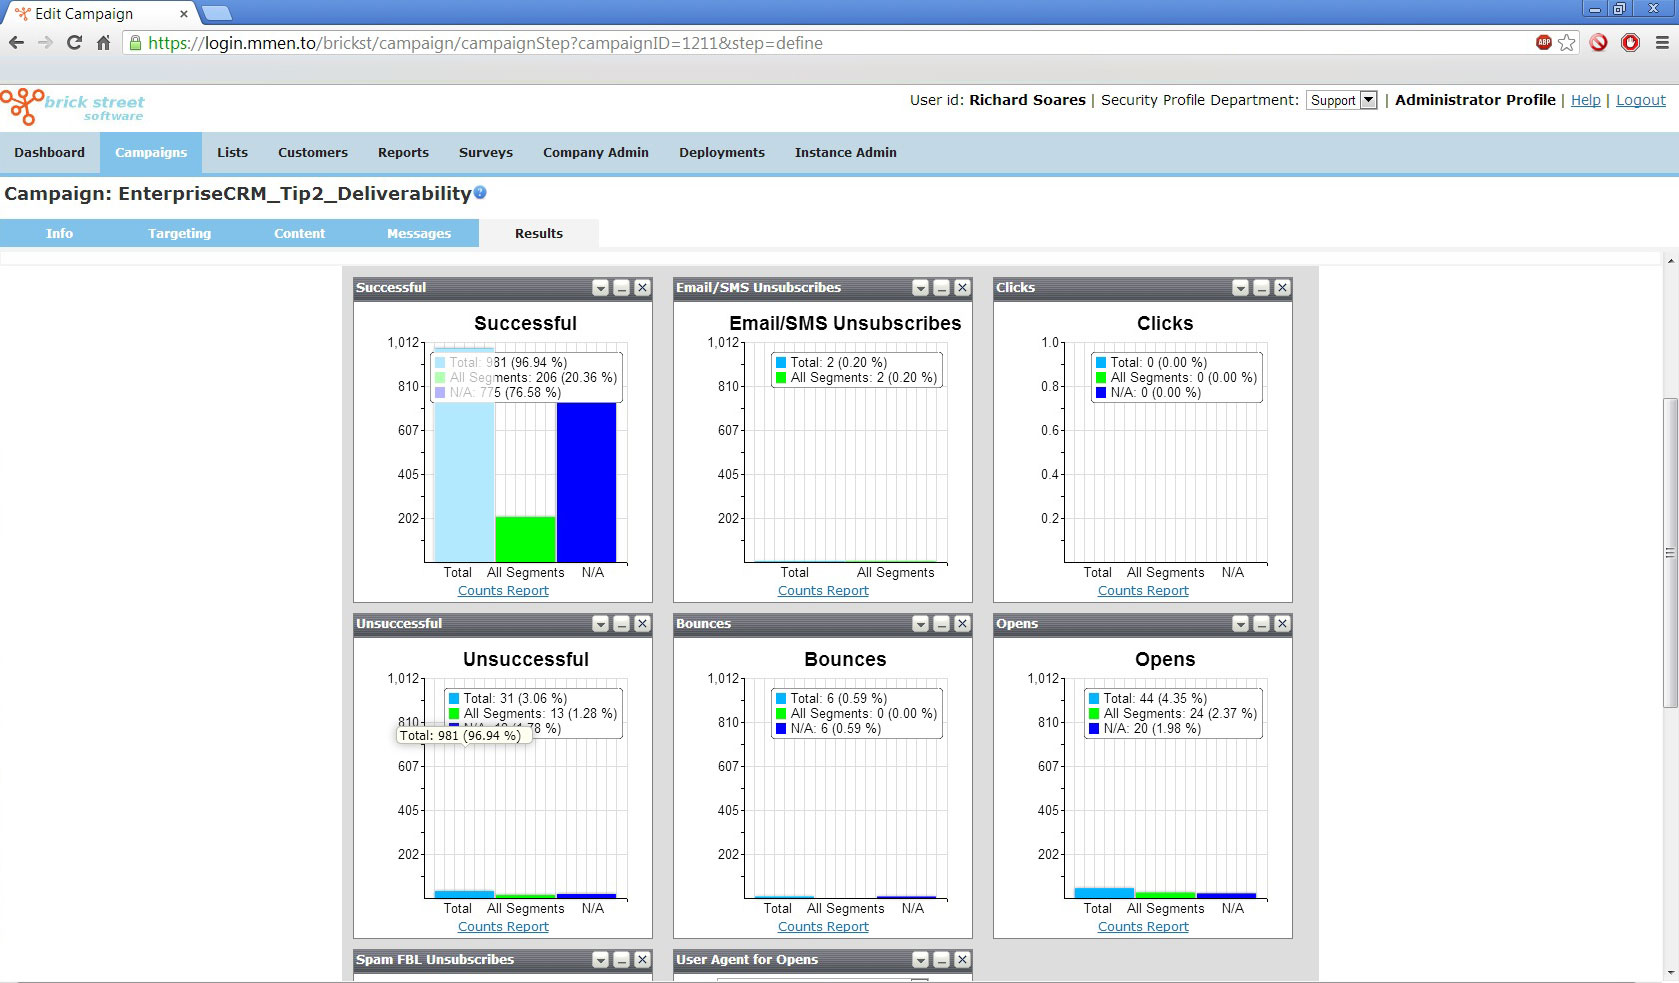
Task: Click the blue N/A bar in Successful chart
Action: tap(586, 480)
